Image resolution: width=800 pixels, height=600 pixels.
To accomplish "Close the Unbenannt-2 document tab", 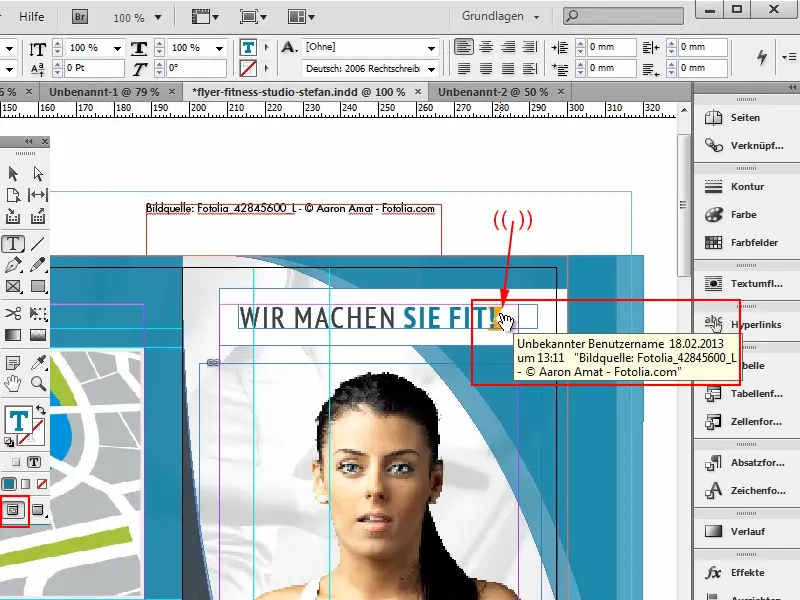I will pos(561,92).
